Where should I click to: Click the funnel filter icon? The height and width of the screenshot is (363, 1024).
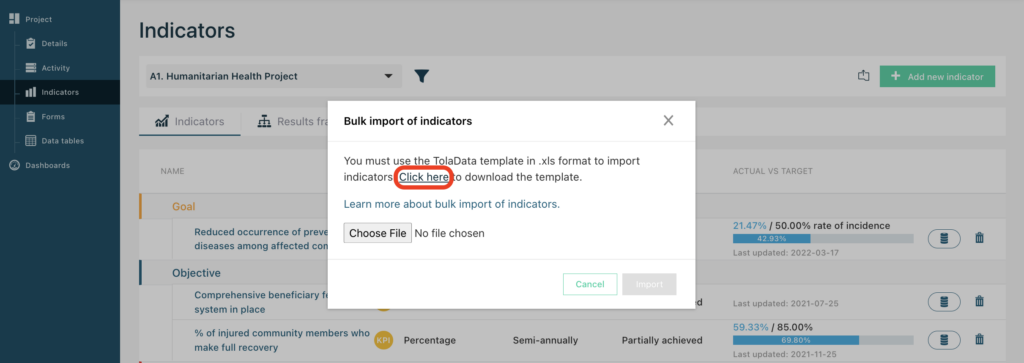[422, 76]
